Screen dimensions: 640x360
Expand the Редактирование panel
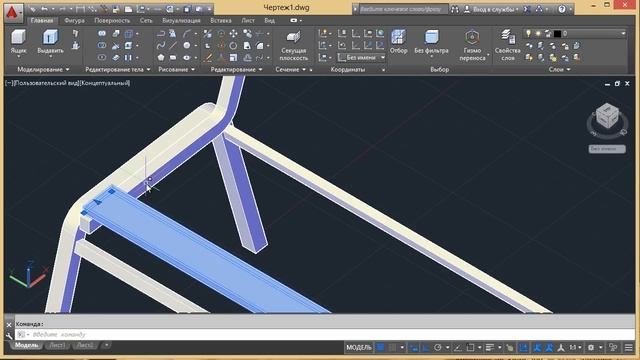point(236,69)
